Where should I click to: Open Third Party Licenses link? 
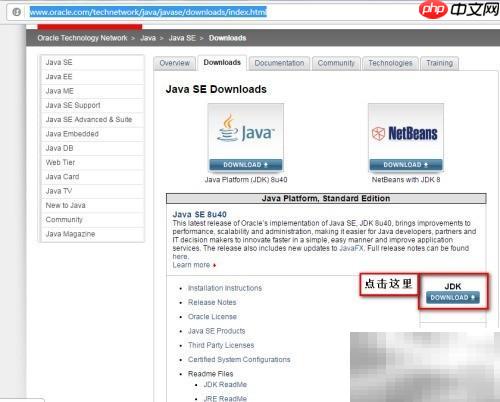pos(221,345)
